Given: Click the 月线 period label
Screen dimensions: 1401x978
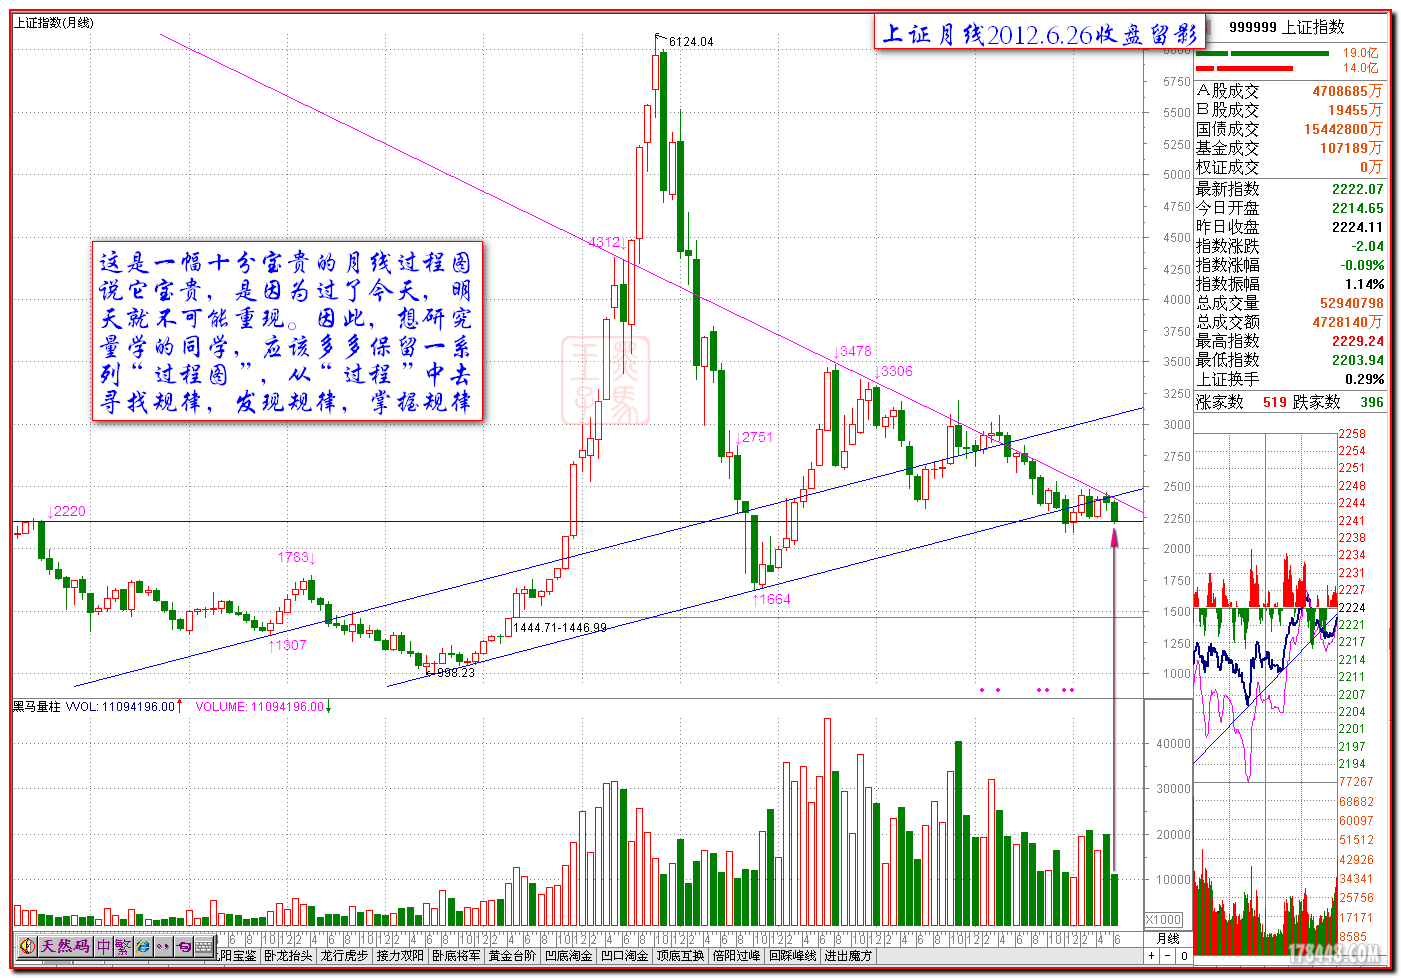Looking at the screenshot, I should pos(1167,939).
